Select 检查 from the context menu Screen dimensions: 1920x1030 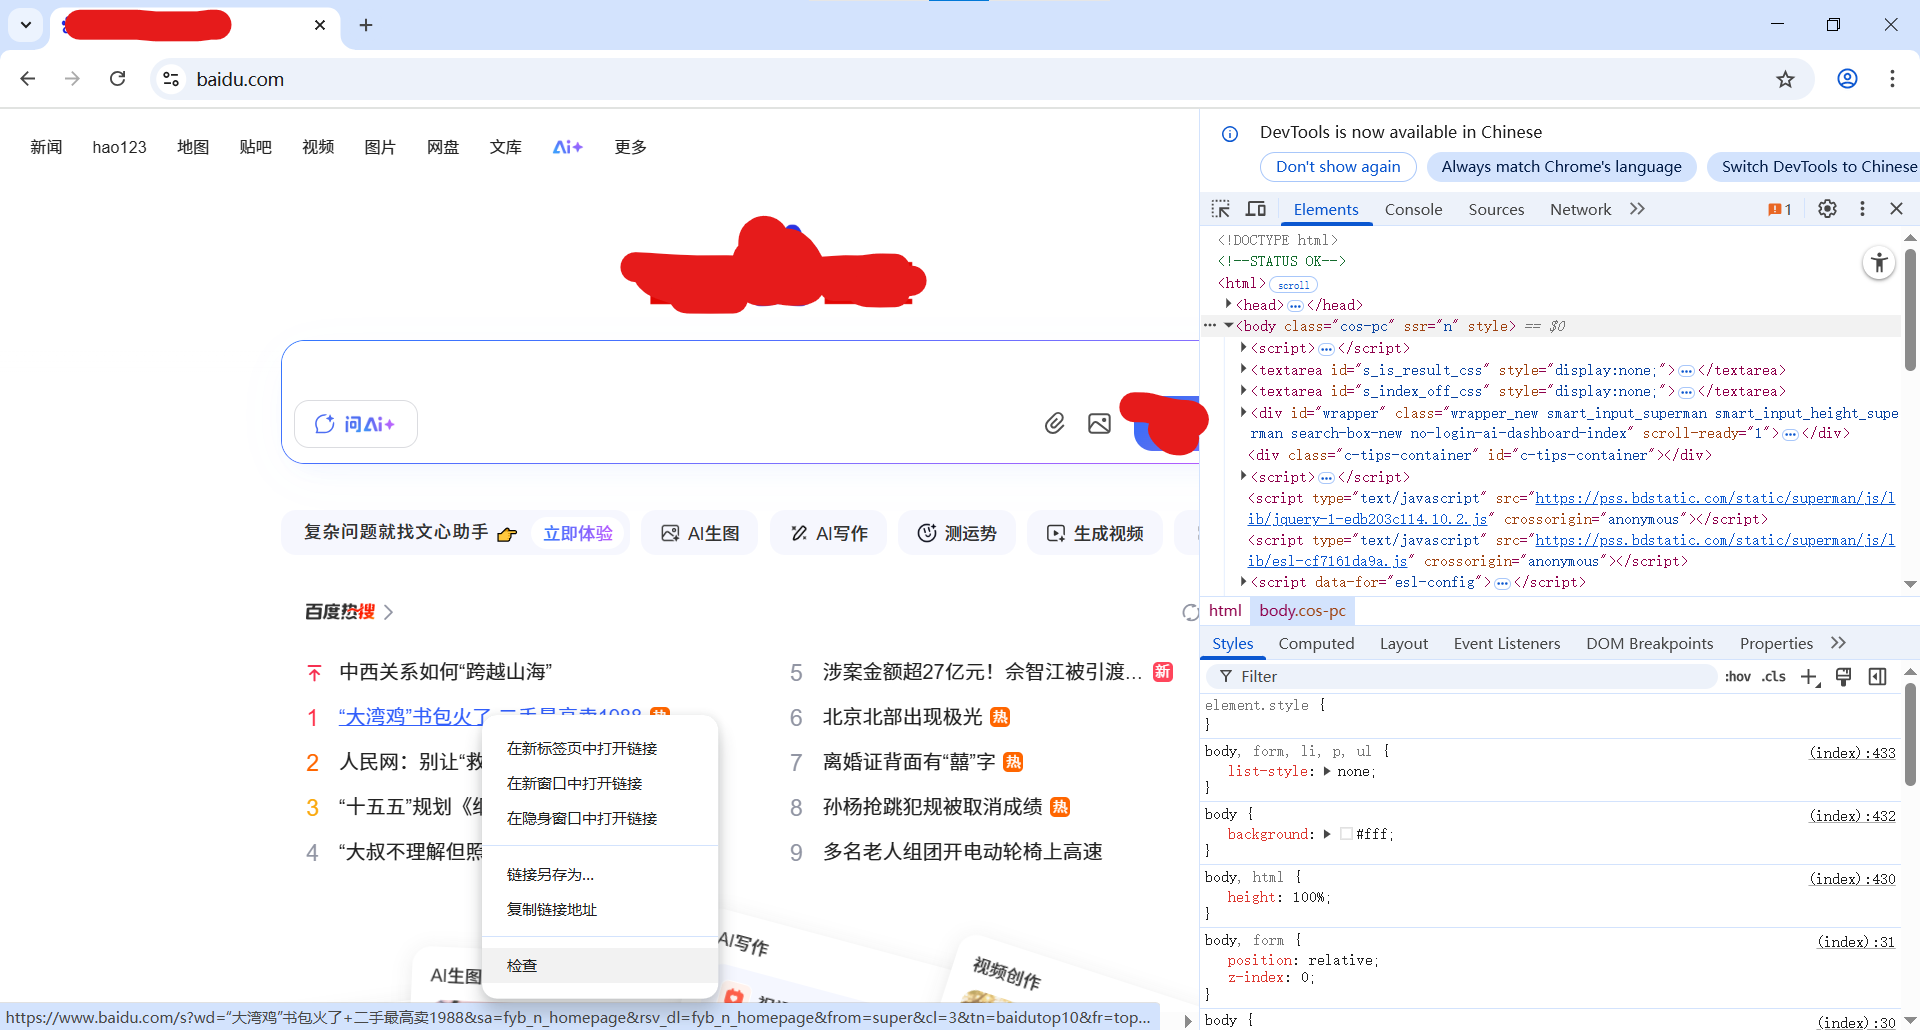coord(521,964)
